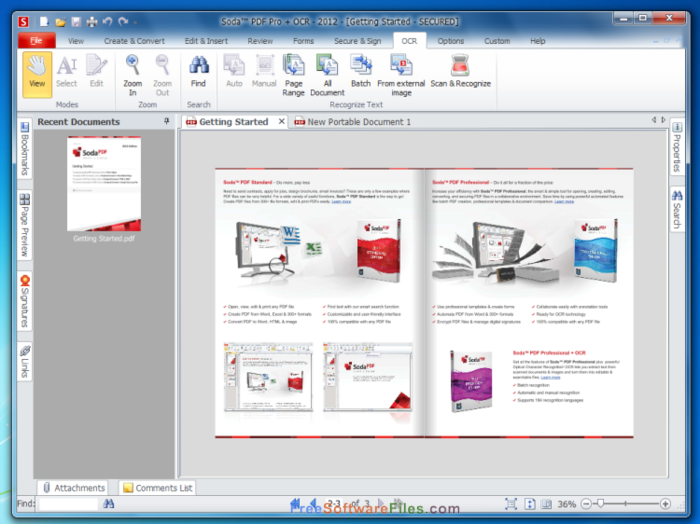Open the Attachments bottom tab
The image size is (700, 524).
74,488
